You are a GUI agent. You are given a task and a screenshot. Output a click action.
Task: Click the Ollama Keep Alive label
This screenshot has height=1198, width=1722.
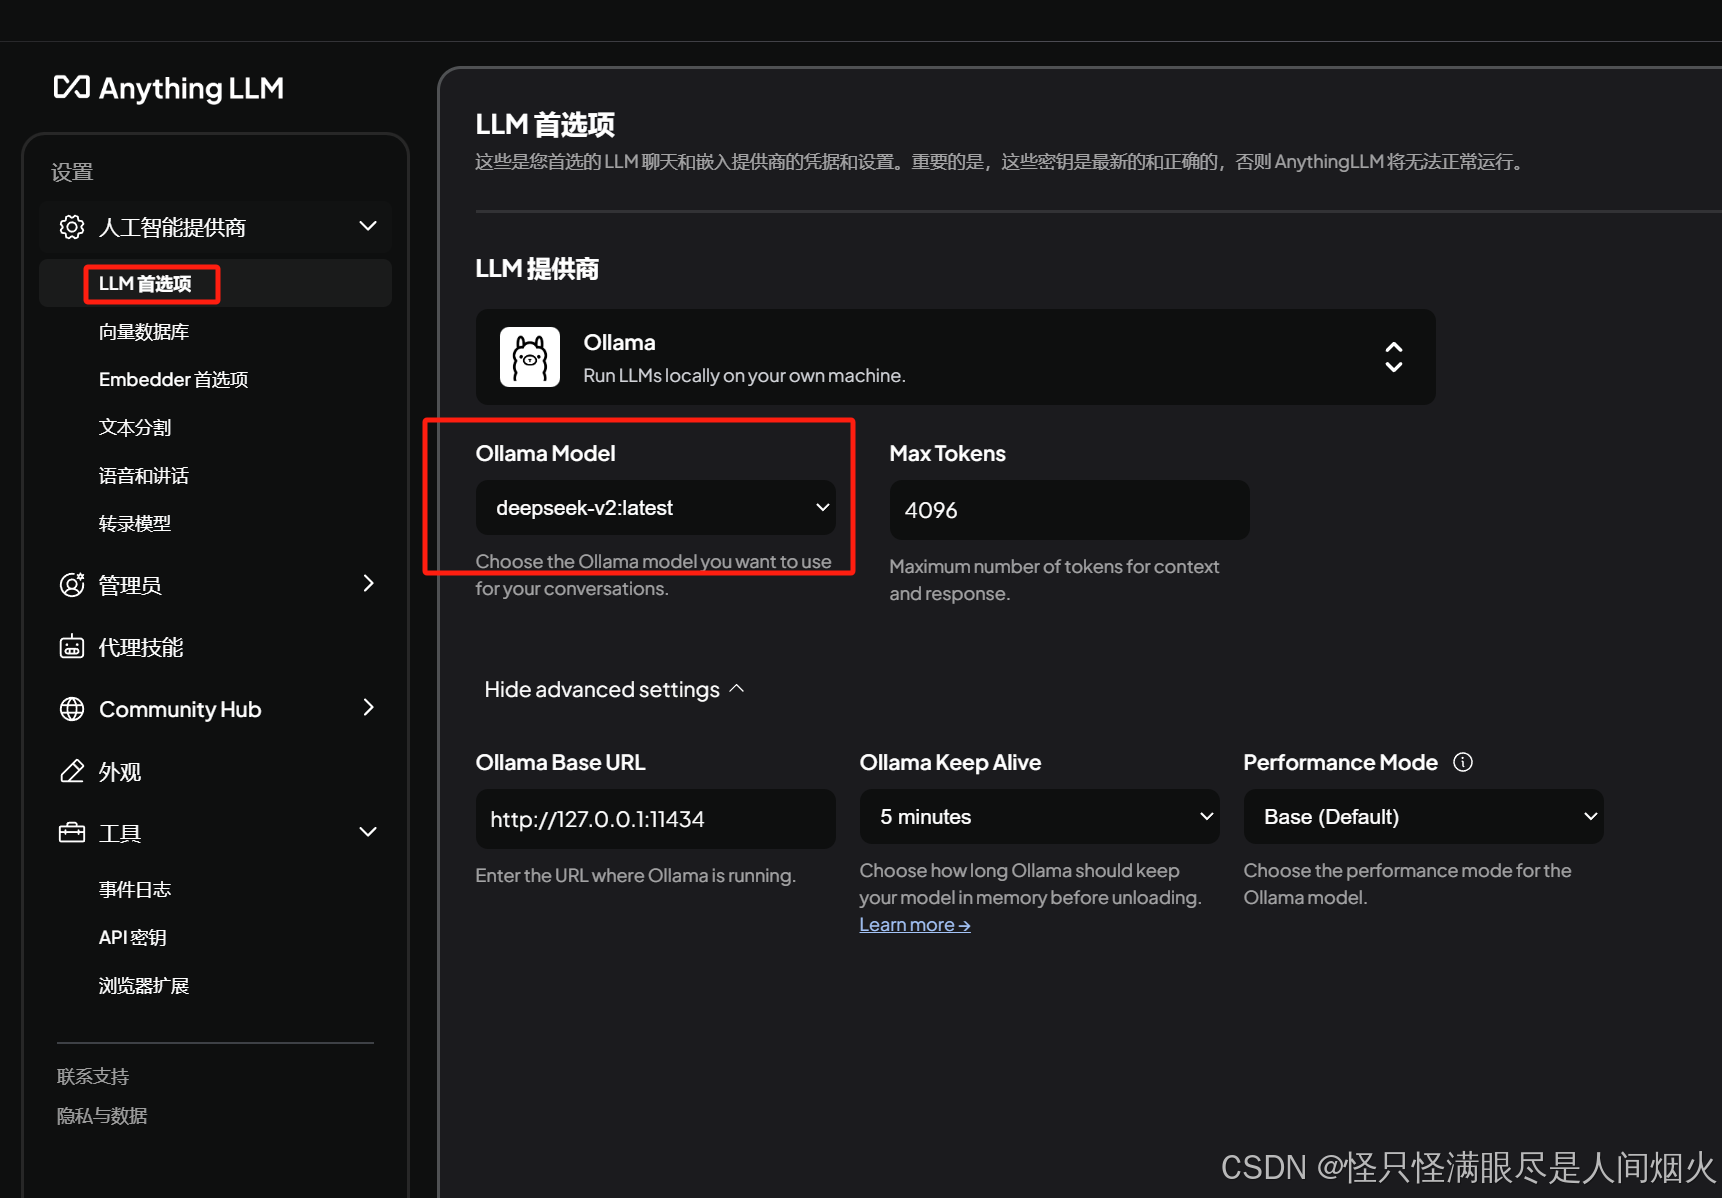point(950,762)
